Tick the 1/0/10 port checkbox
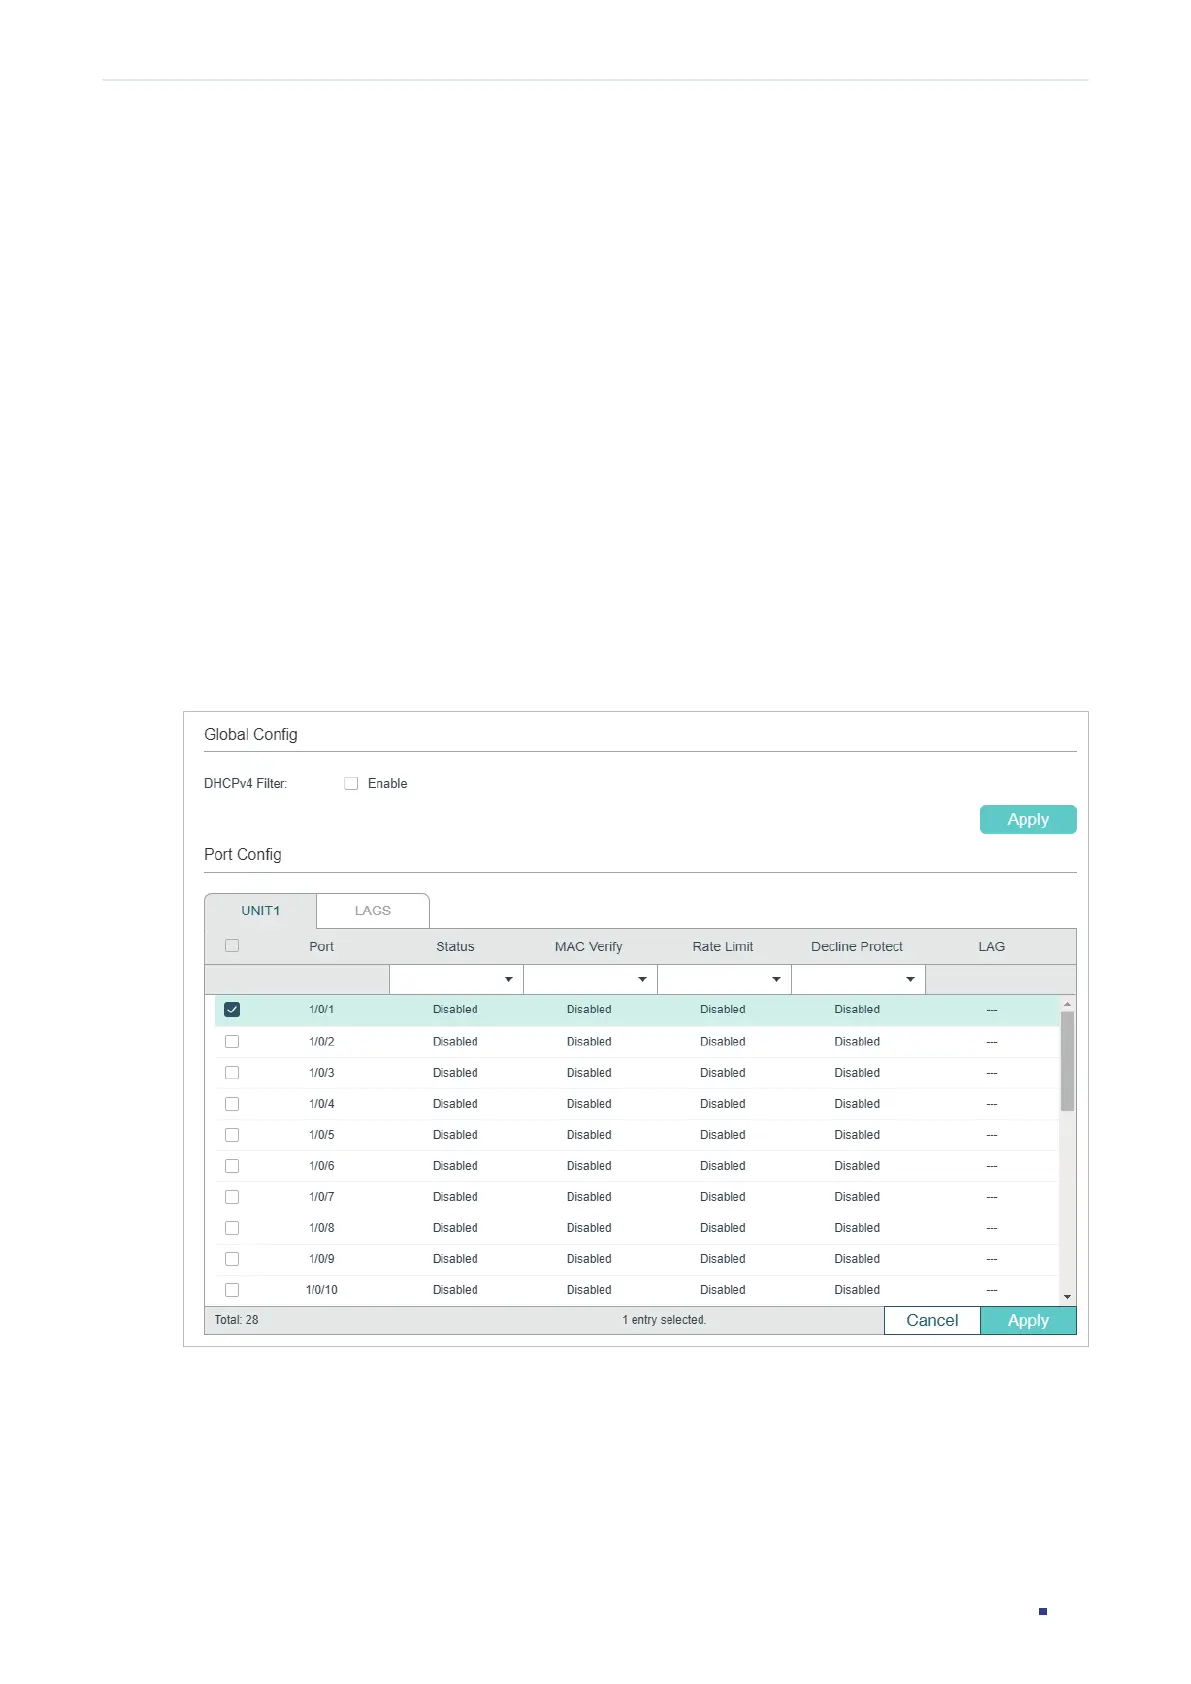The height and width of the screenshot is (1684, 1191). coord(232,1289)
